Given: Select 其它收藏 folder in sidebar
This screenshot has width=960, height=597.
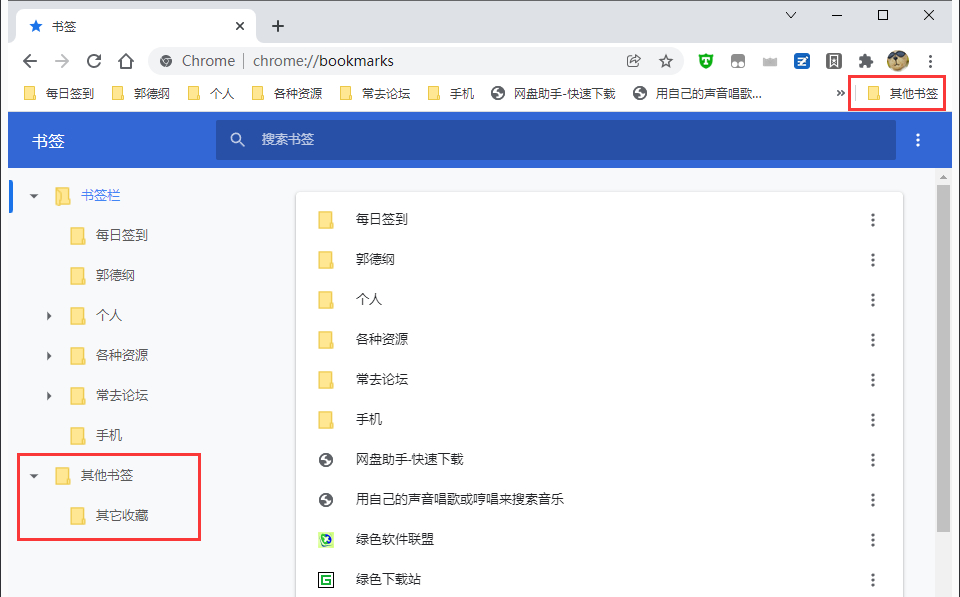Looking at the screenshot, I should [122, 516].
